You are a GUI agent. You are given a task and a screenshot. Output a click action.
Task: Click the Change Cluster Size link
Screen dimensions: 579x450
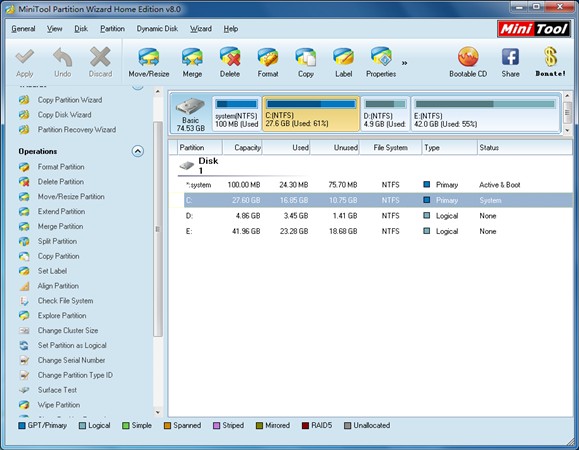pos(68,330)
